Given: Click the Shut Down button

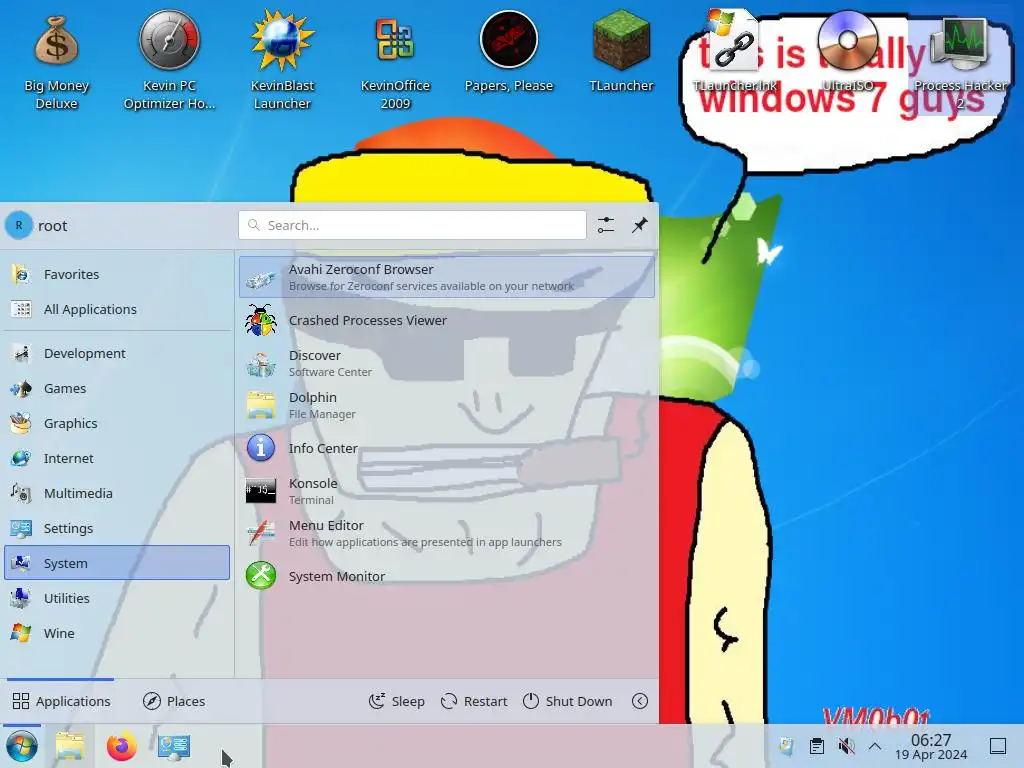Looking at the screenshot, I should 568,701.
